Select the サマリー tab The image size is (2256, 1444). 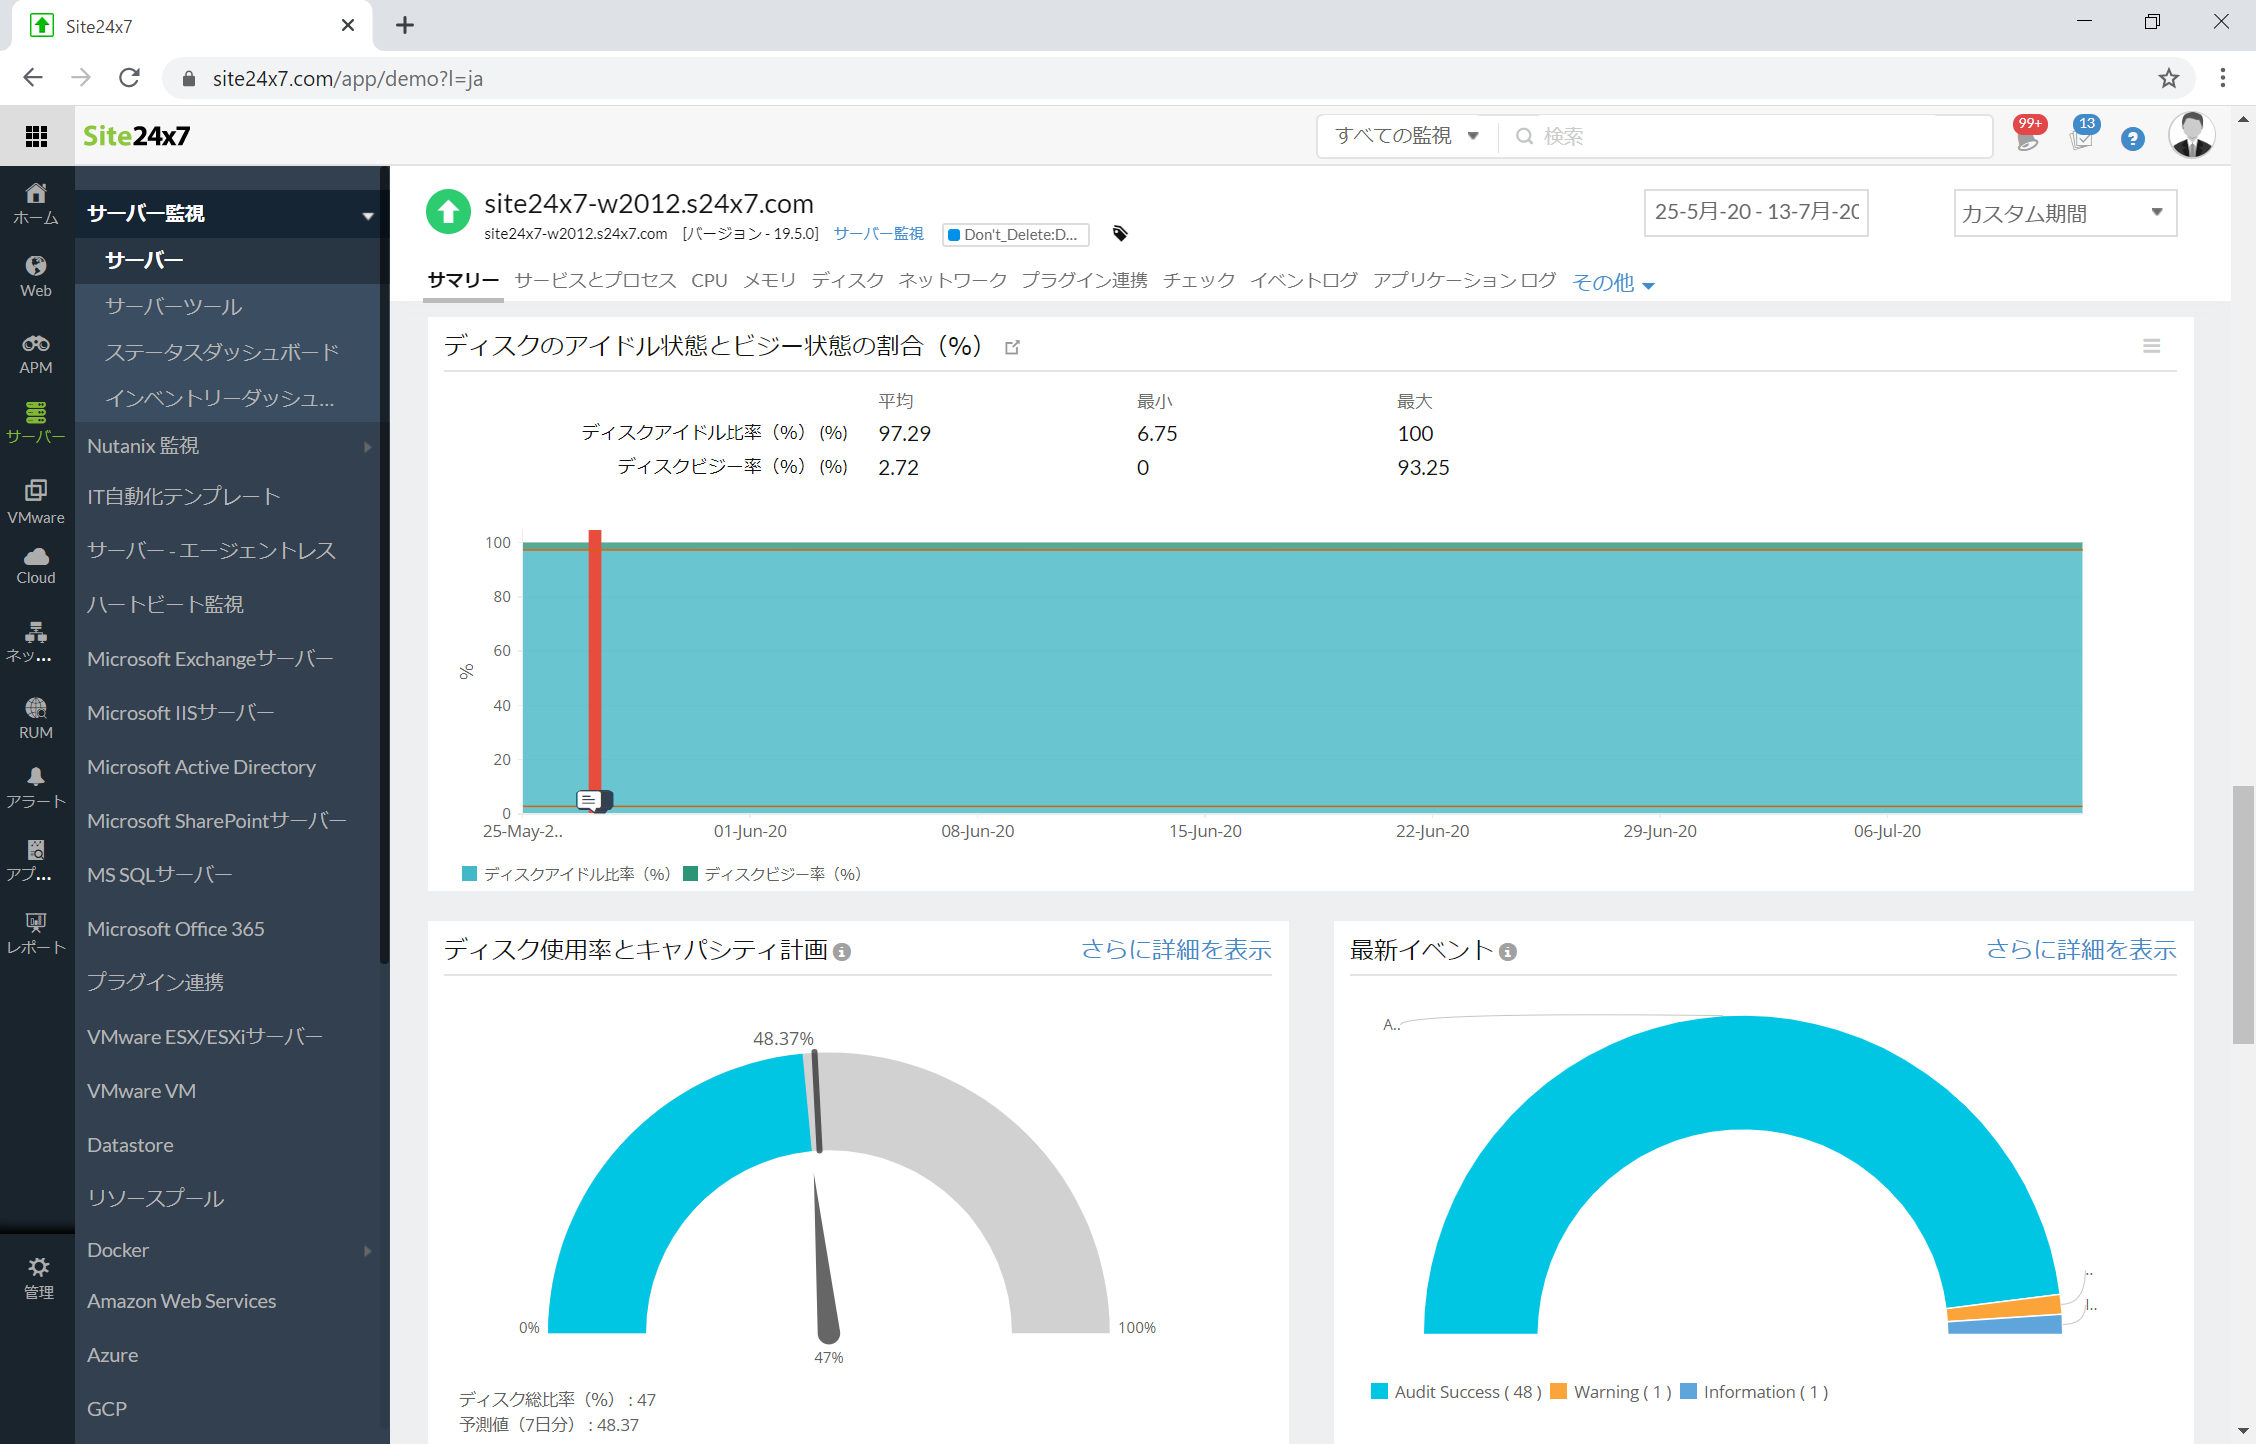(x=463, y=281)
